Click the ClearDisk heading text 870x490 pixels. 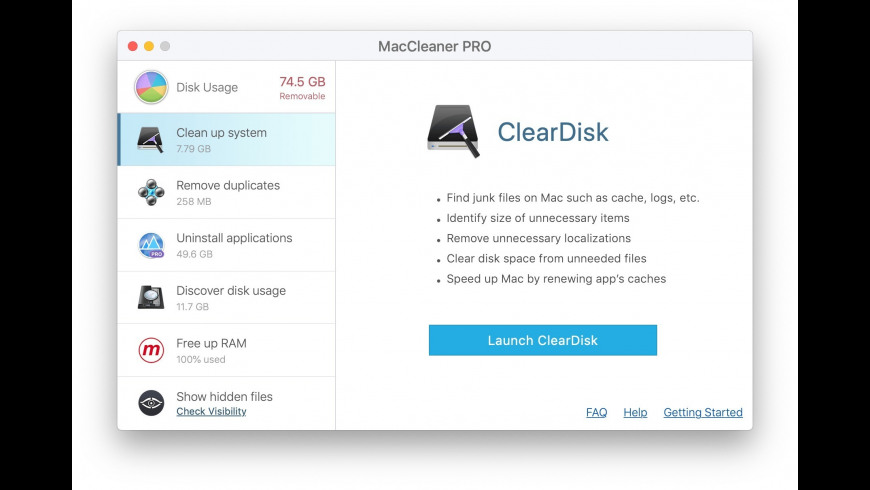coord(553,132)
